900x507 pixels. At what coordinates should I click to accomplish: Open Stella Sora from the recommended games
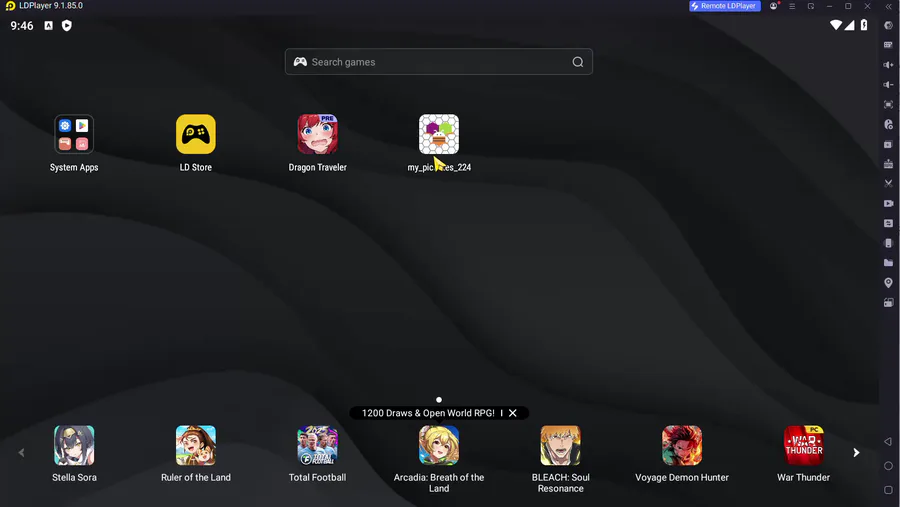tap(74, 445)
